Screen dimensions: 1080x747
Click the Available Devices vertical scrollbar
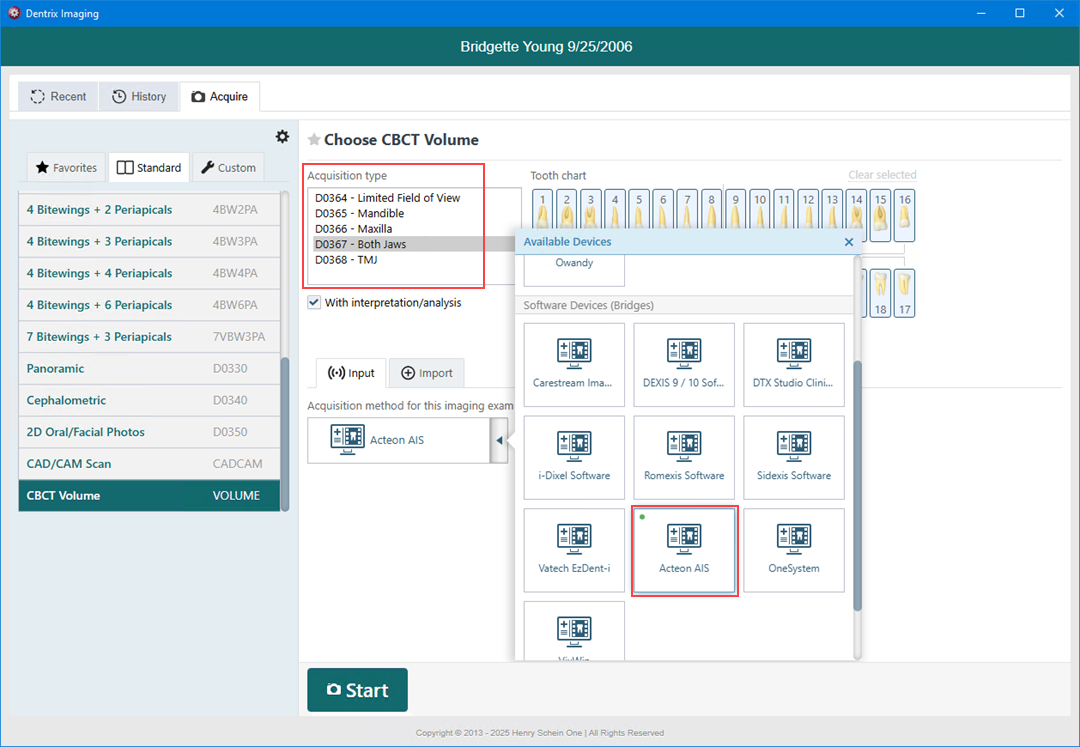857,480
